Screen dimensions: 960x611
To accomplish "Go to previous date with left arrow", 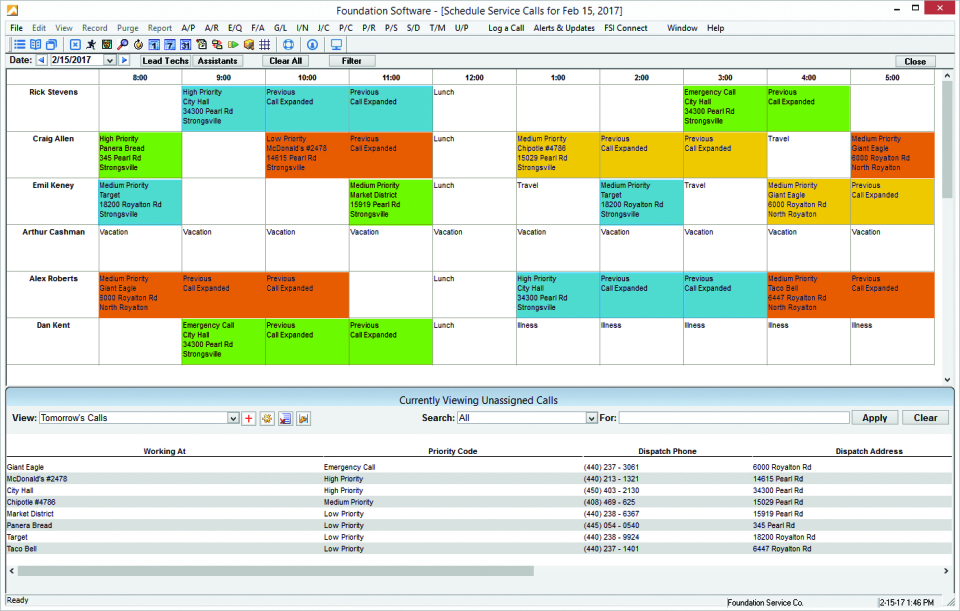I will click(x=42, y=60).
